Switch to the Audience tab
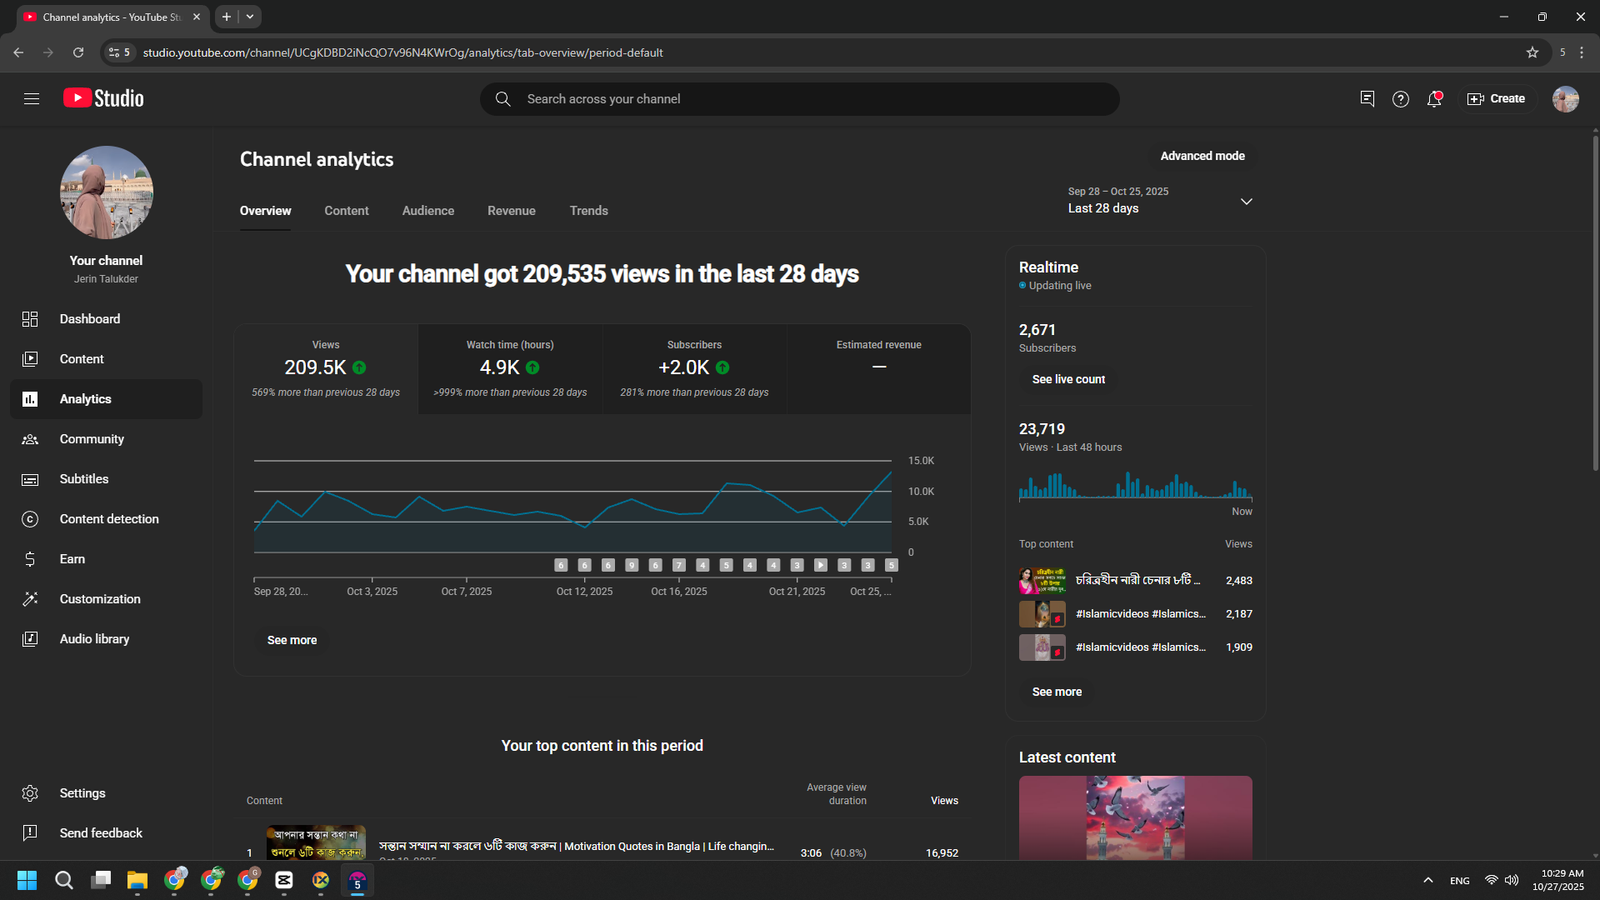1600x900 pixels. [428, 211]
